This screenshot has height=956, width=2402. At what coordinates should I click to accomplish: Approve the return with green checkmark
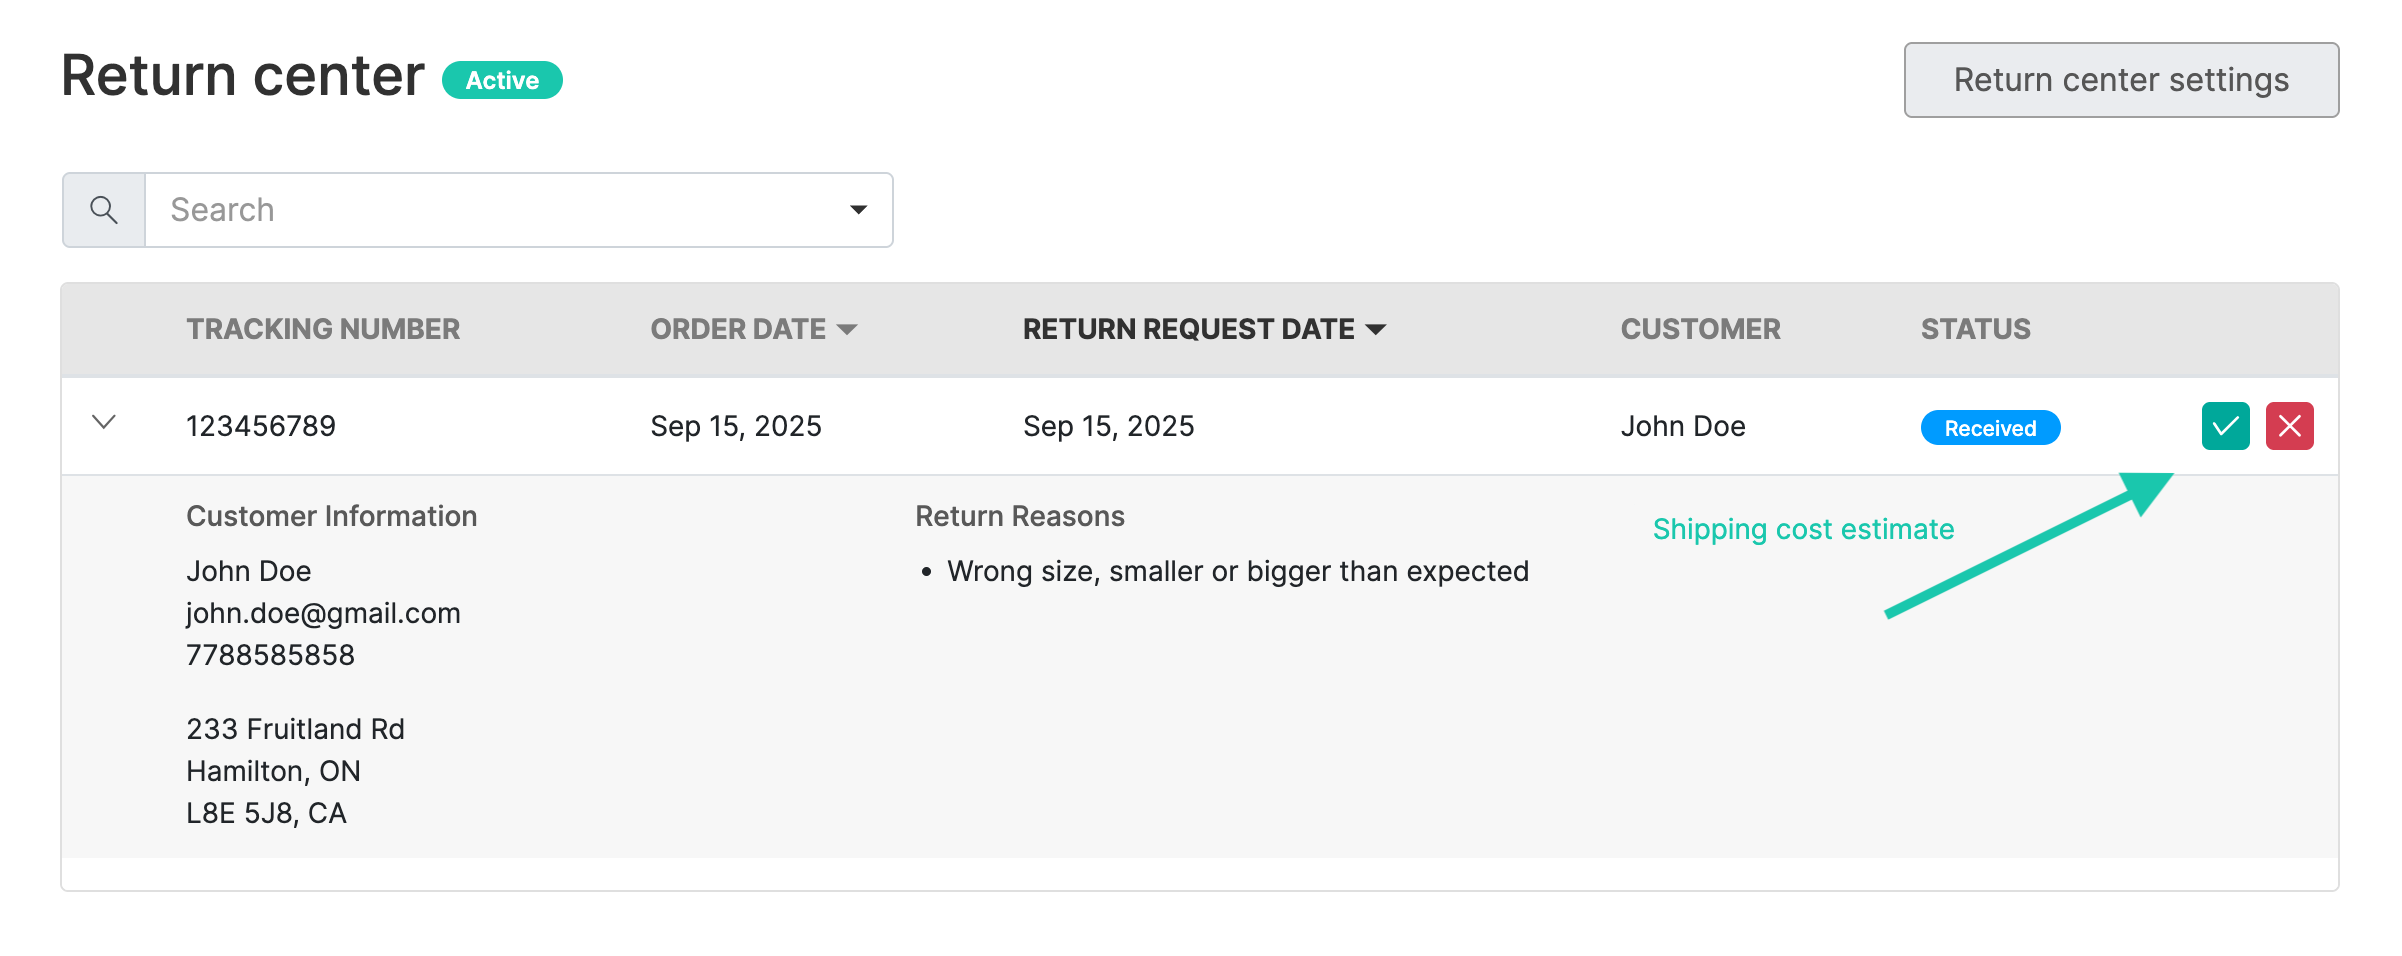coord(2225,427)
